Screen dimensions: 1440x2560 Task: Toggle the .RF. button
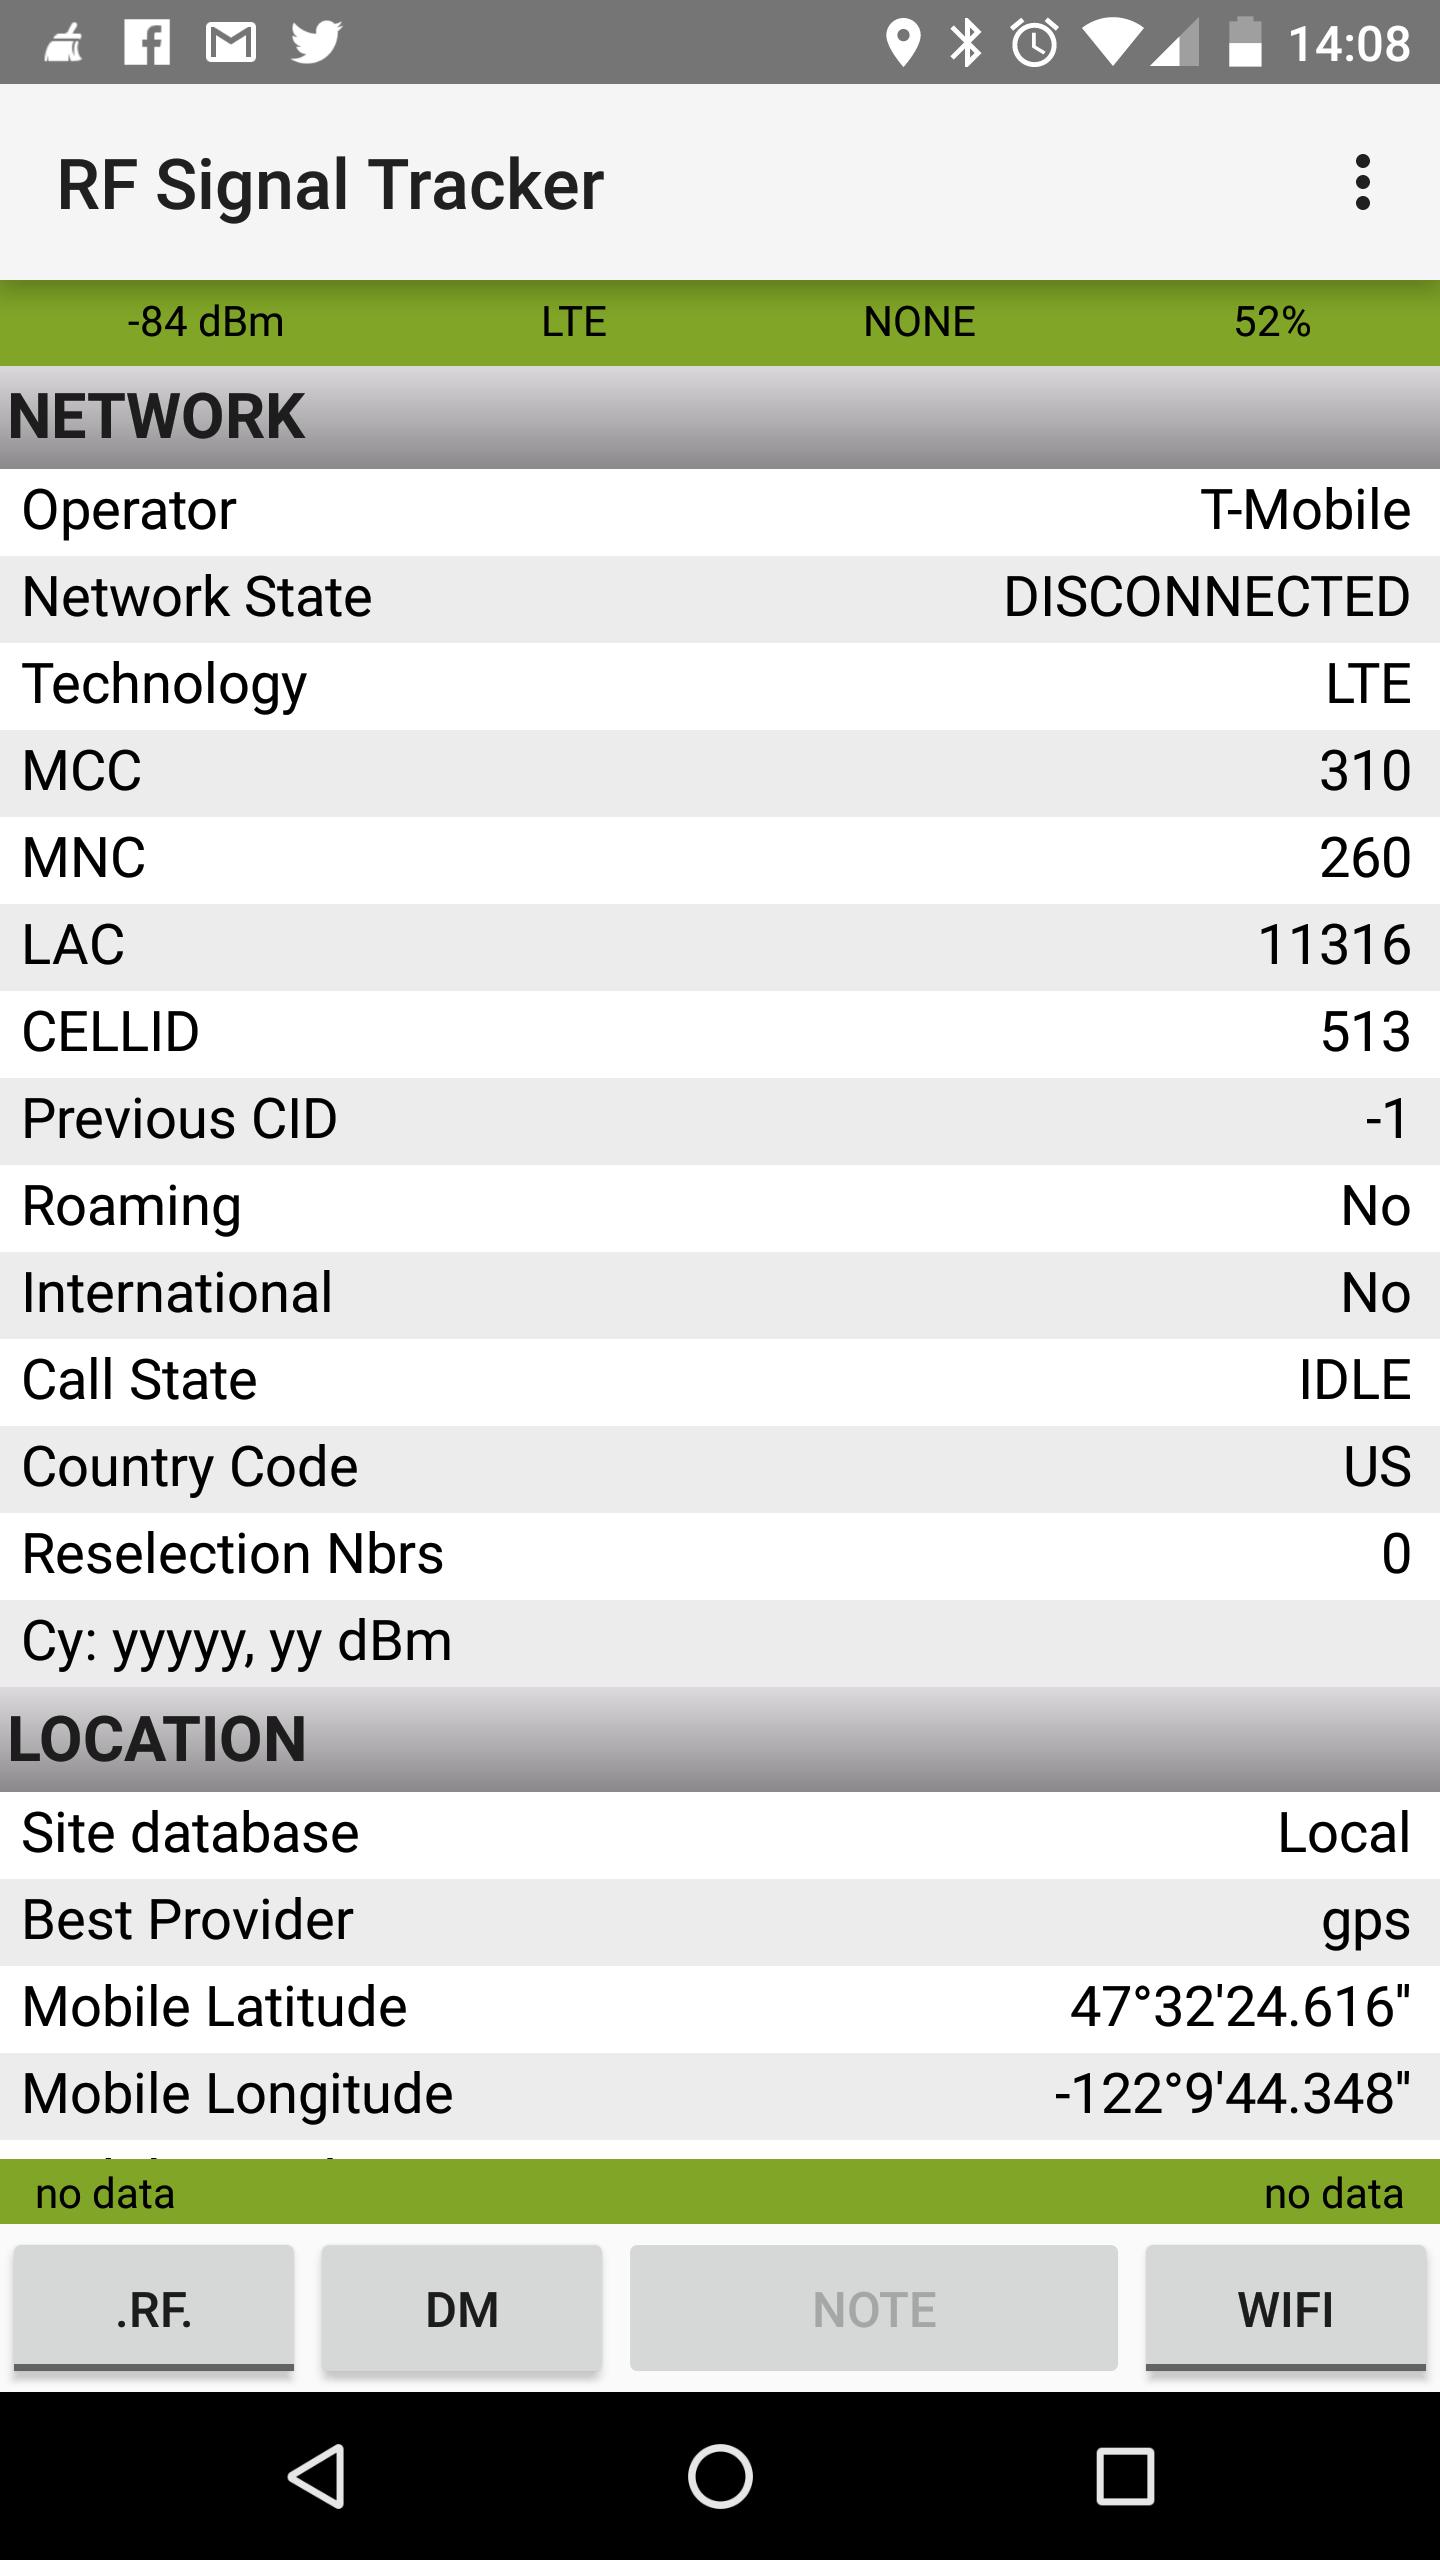click(x=154, y=2309)
